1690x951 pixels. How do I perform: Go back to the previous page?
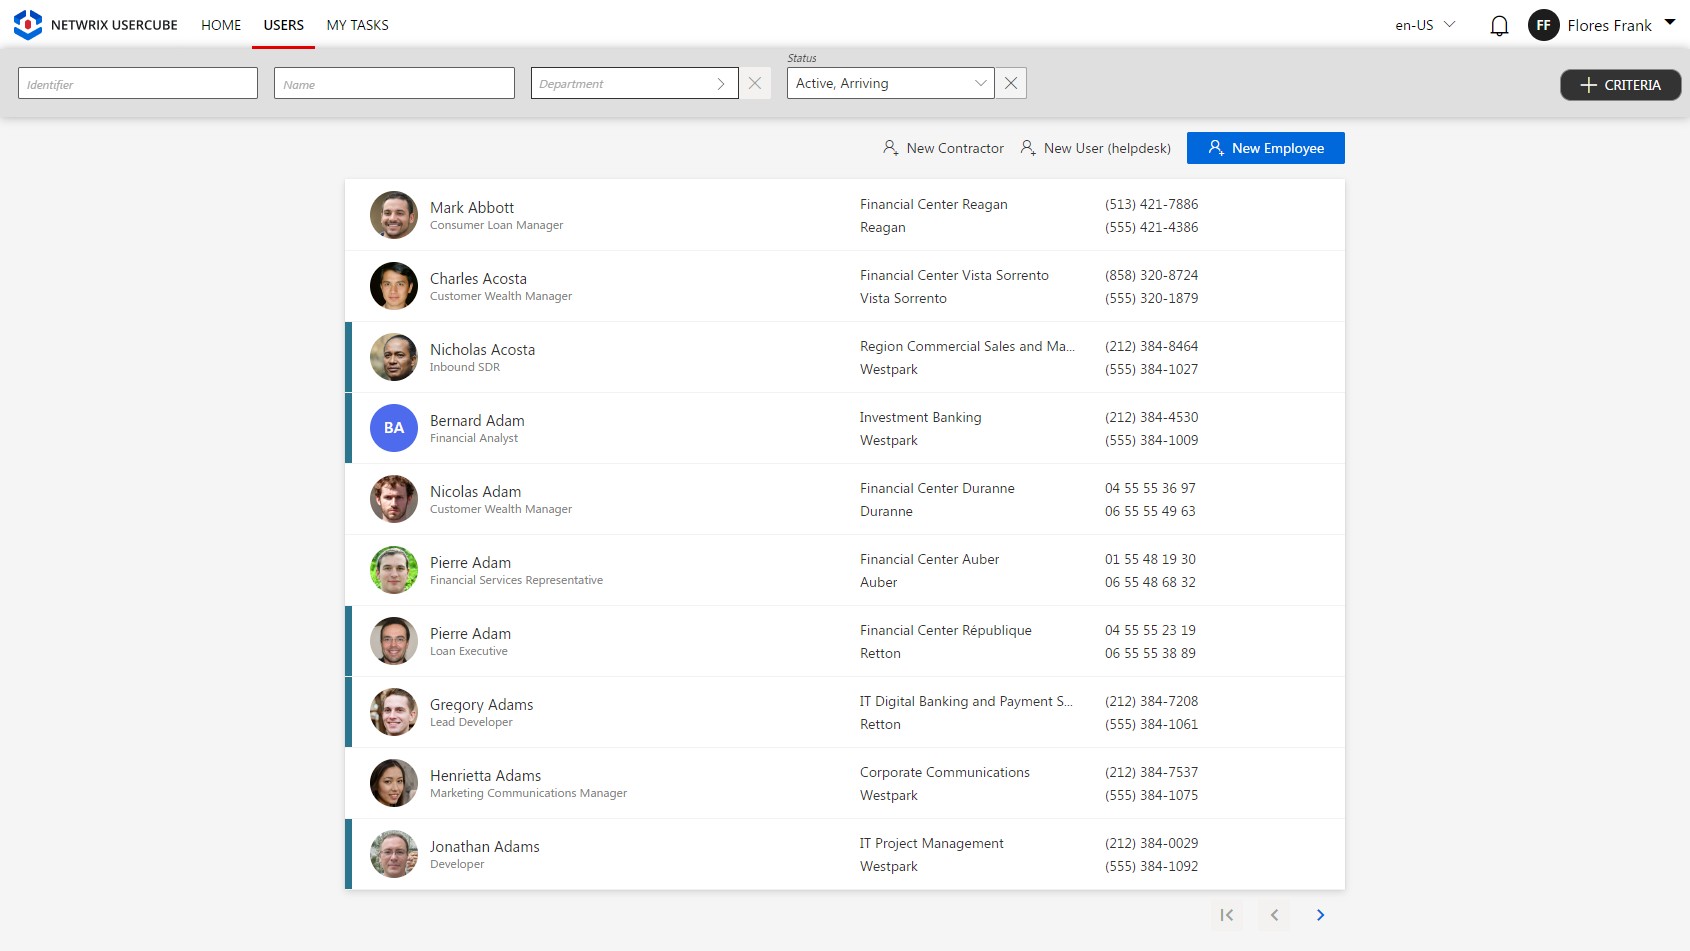(1273, 915)
